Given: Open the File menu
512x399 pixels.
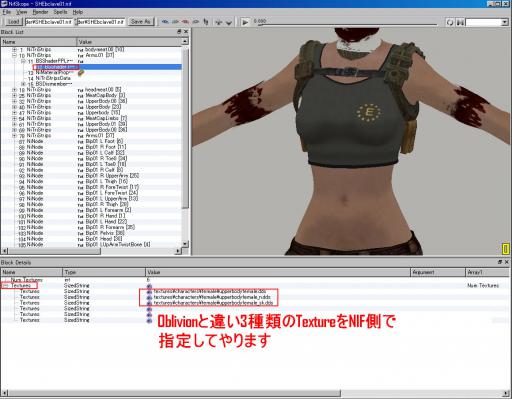Looking at the screenshot, I should pos(7,12).
